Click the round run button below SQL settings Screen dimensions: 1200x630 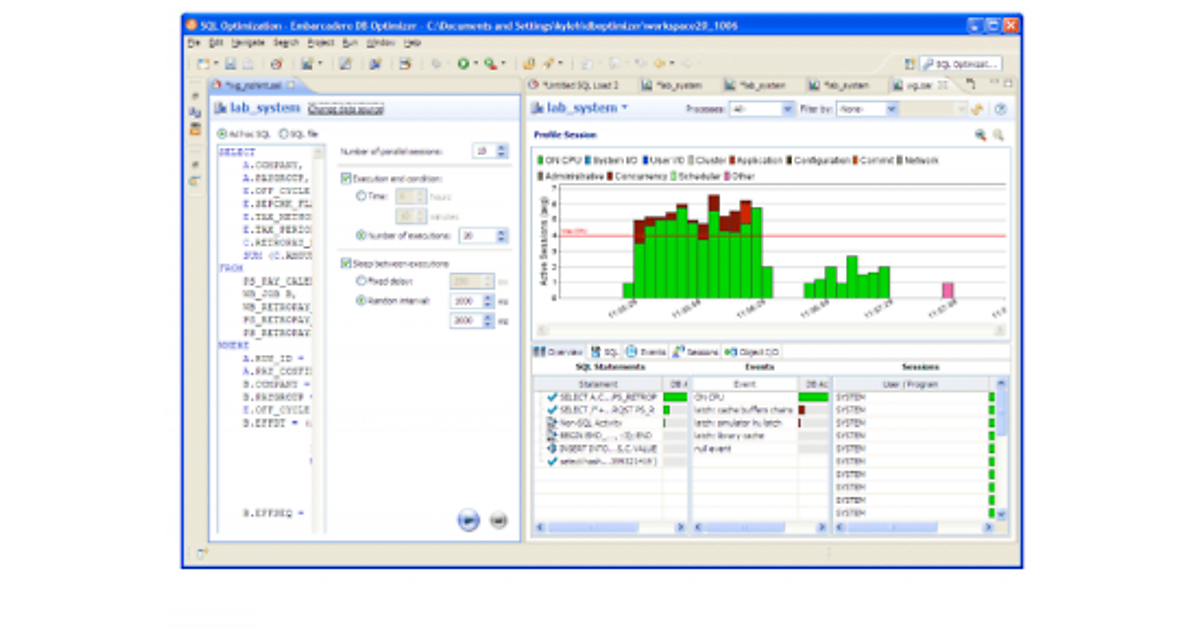coord(468,519)
